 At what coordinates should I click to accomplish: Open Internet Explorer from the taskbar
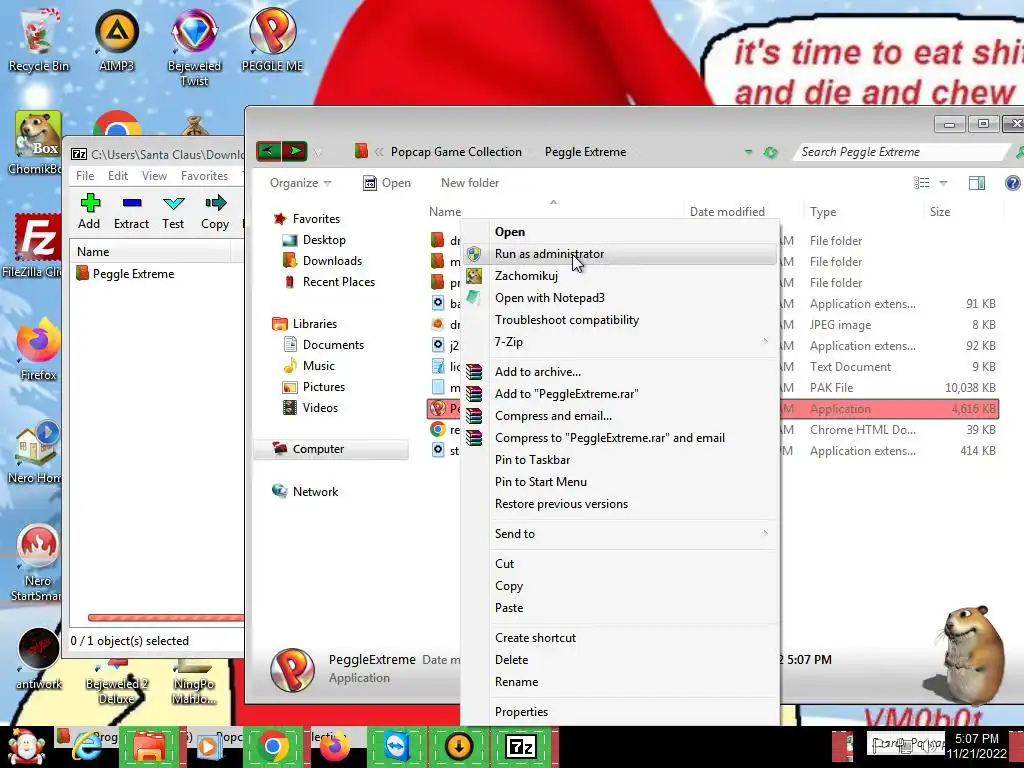87,747
